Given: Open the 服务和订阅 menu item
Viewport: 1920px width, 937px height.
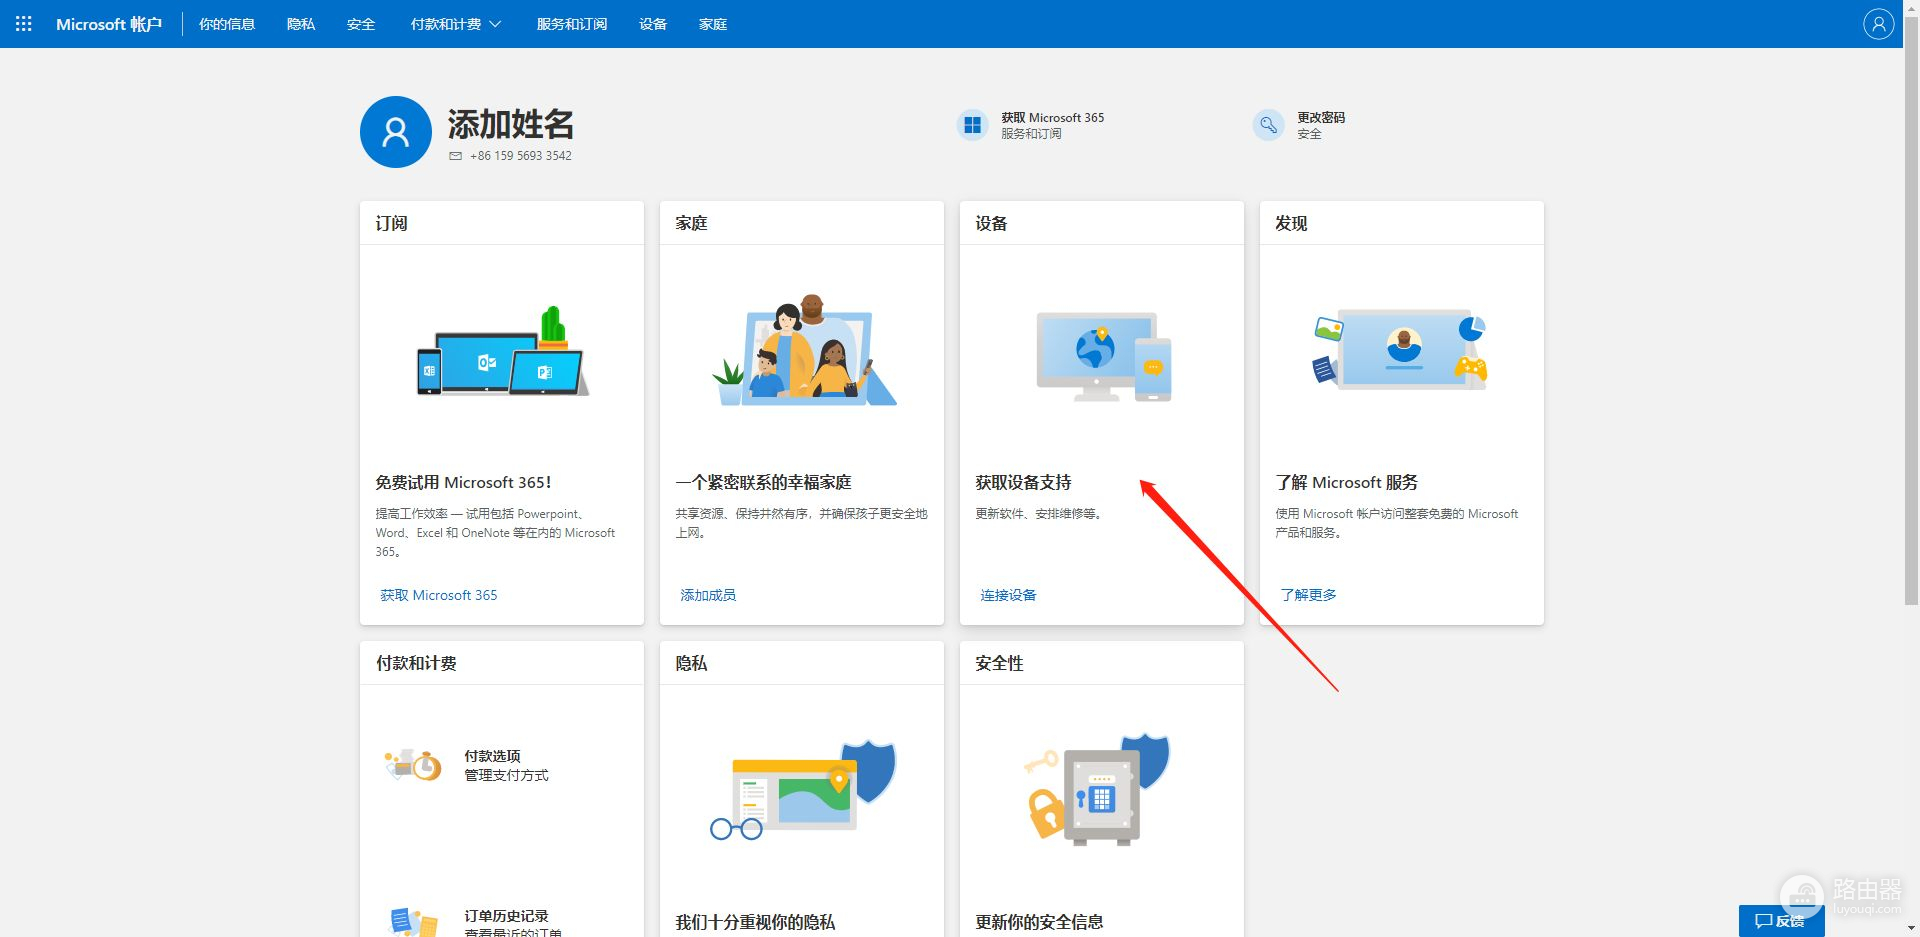Looking at the screenshot, I should coord(572,24).
